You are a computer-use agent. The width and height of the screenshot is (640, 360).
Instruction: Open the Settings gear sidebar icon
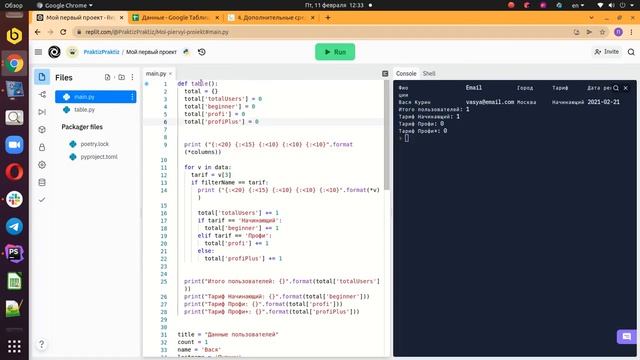click(42, 164)
